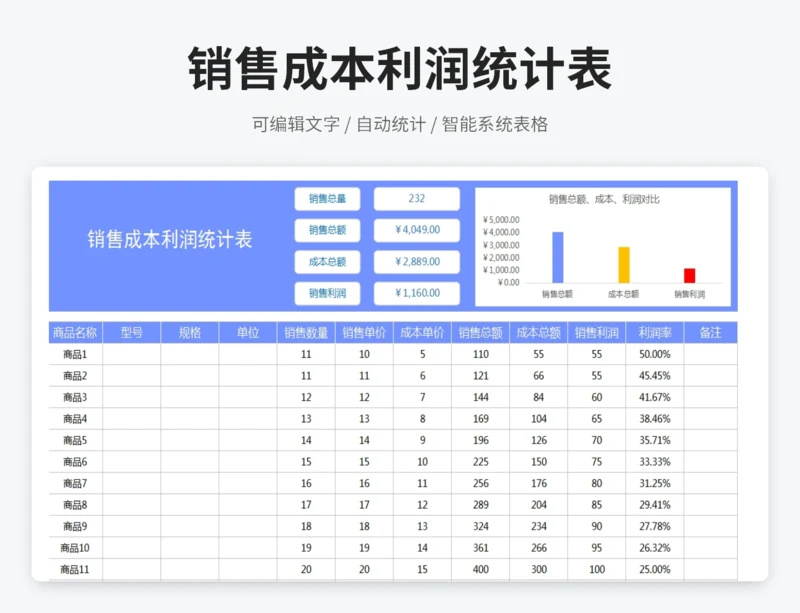Viewport: 800px width, 613px height.
Task: Click the 商品7 row name cell
Action: click(x=76, y=483)
